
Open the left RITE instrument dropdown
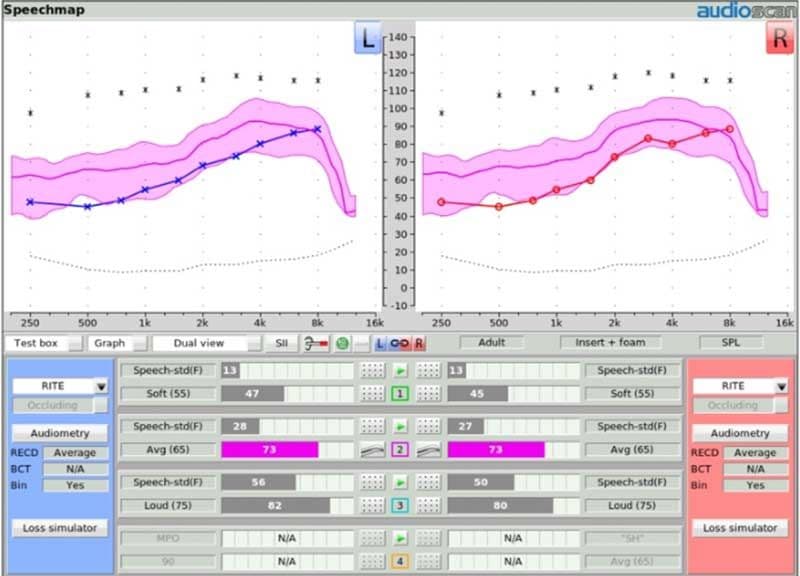pos(100,386)
